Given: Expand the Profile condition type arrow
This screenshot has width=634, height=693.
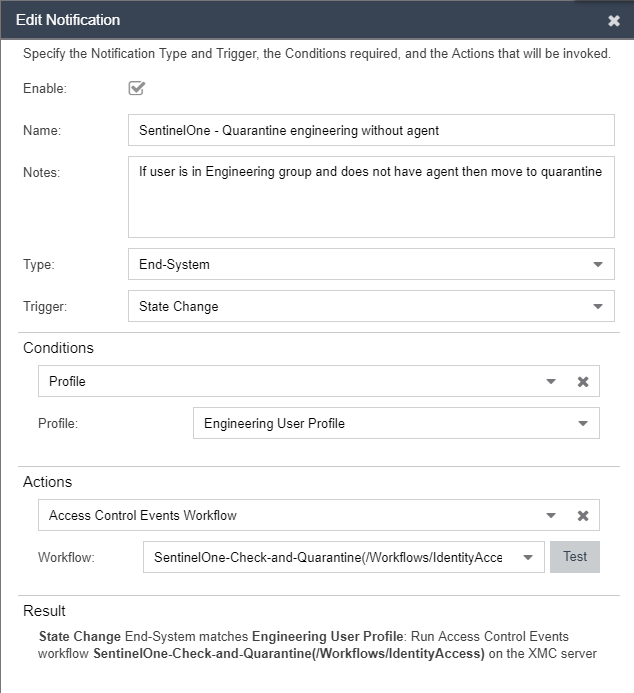Looking at the screenshot, I should point(551,381).
